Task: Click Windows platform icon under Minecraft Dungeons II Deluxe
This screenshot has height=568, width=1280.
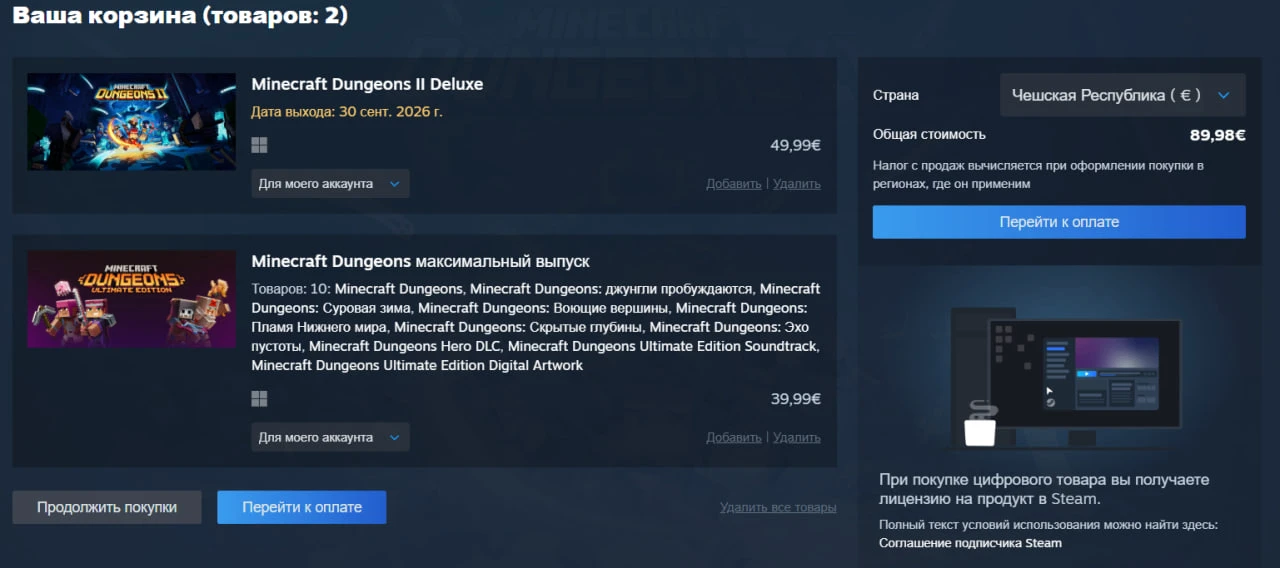Action: [259, 145]
